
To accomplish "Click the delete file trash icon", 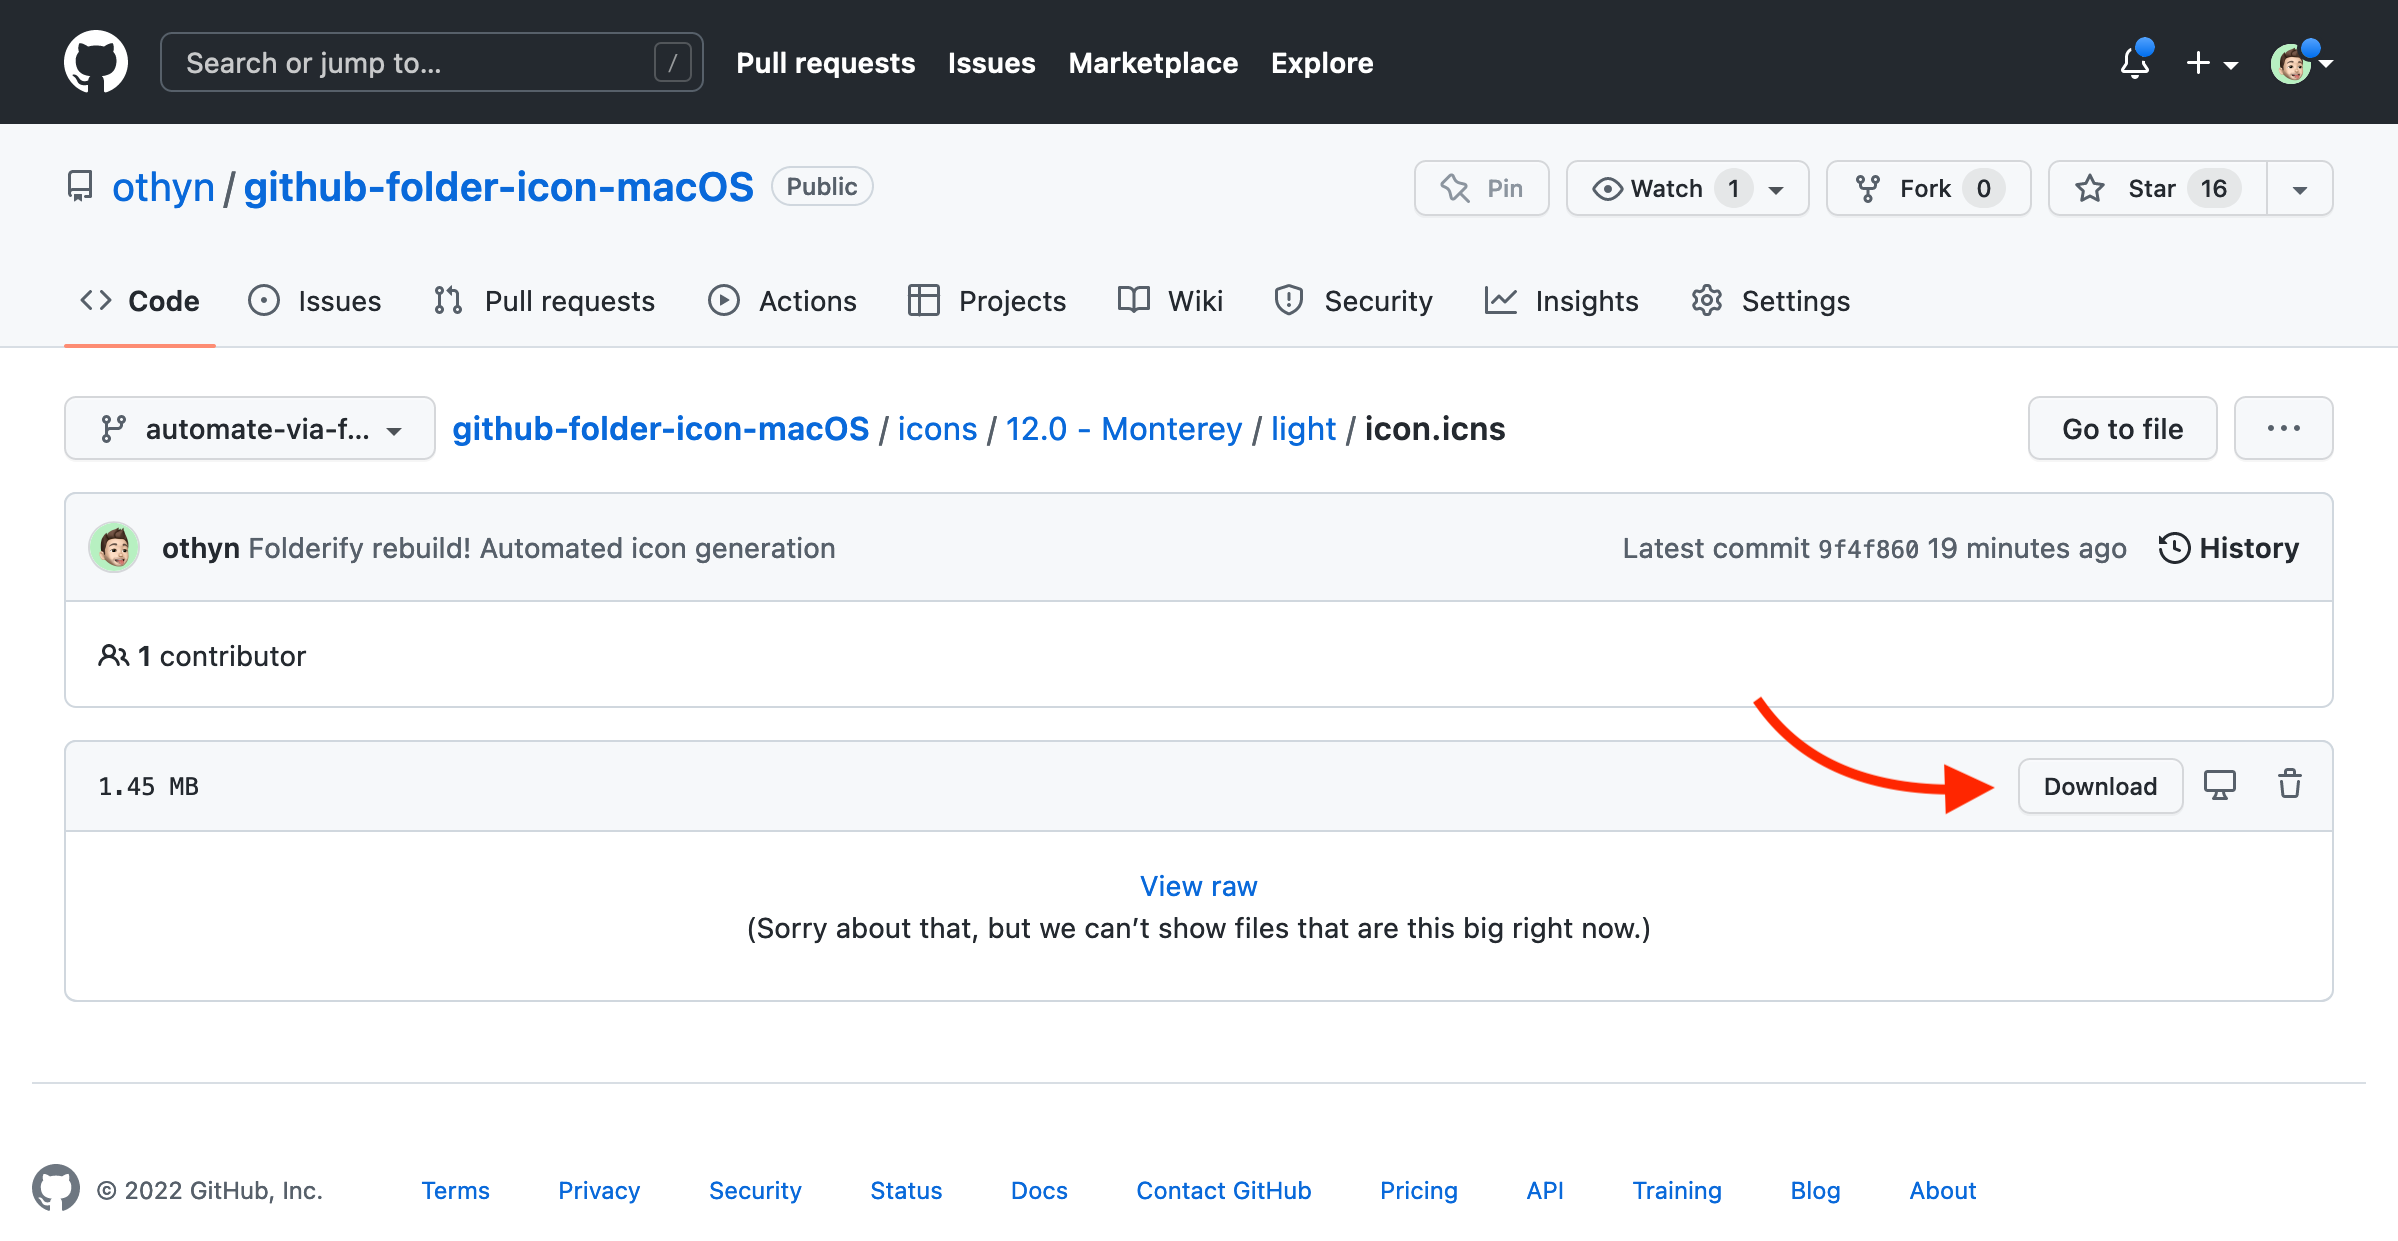I will [2289, 785].
